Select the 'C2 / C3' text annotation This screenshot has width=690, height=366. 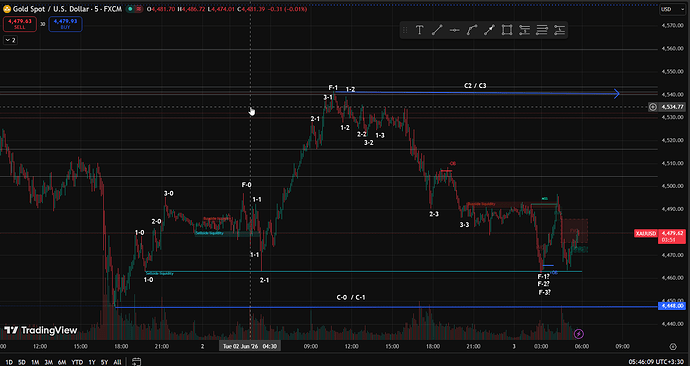click(x=475, y=86)
